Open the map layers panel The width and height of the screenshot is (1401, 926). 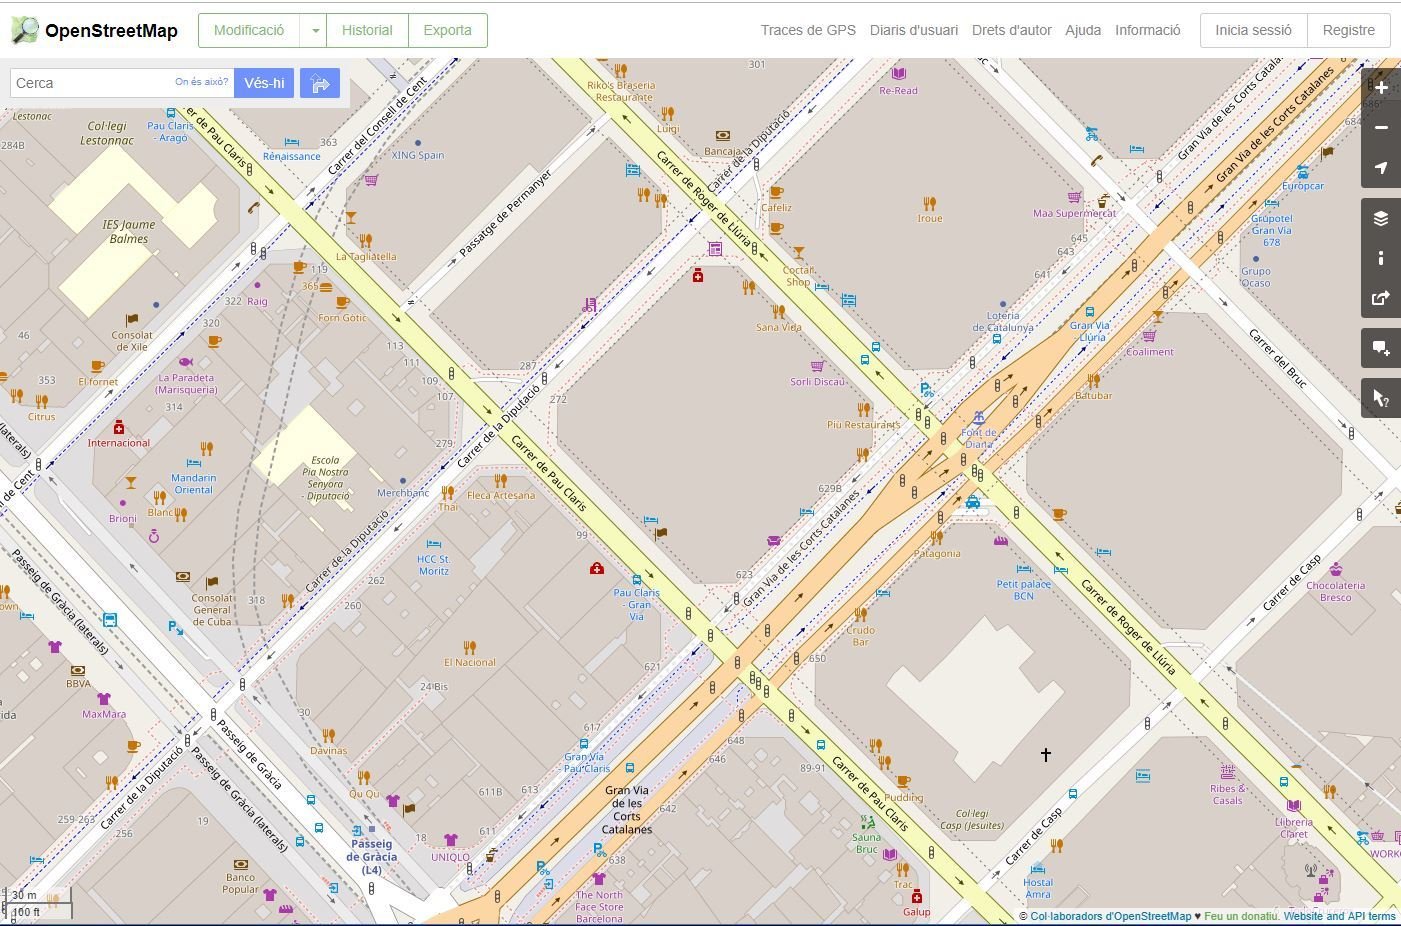click(x=1381, y=218)
